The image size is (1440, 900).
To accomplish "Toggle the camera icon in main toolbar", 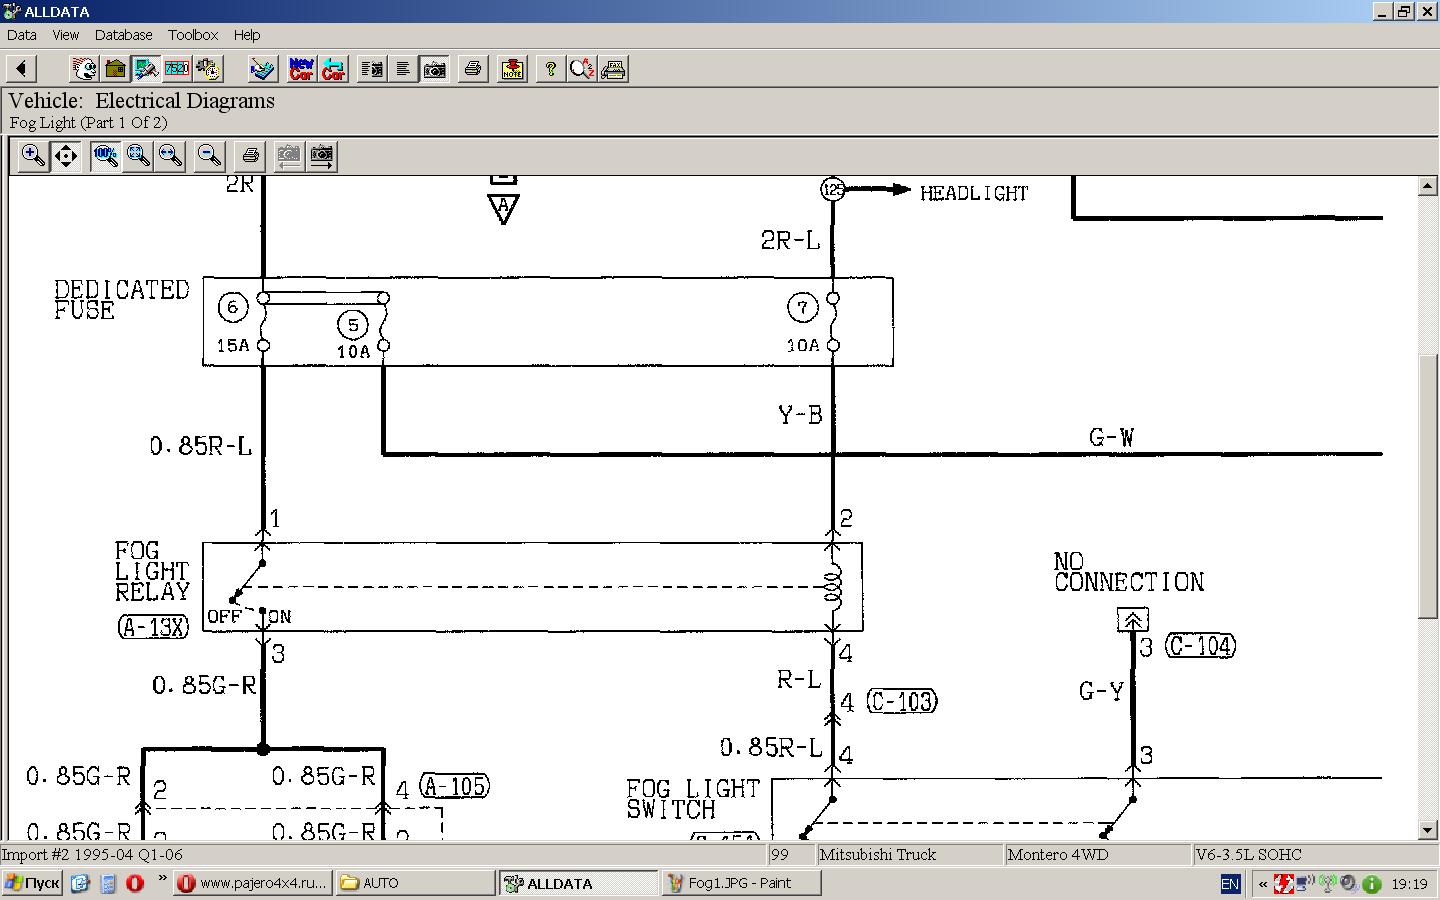I will (435, 69).
